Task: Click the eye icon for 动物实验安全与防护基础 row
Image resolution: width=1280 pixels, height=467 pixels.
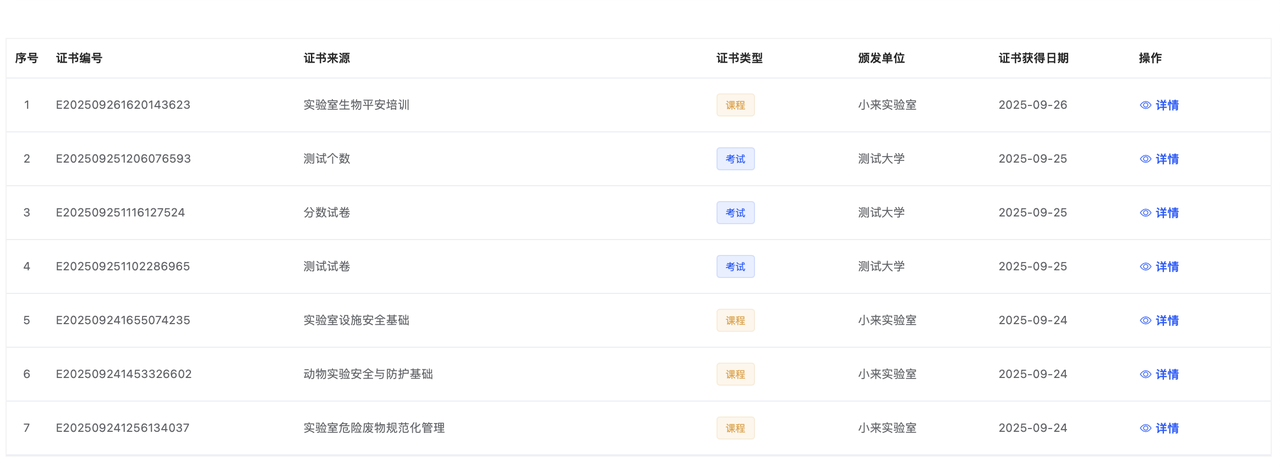Action: click(1145, 375)
